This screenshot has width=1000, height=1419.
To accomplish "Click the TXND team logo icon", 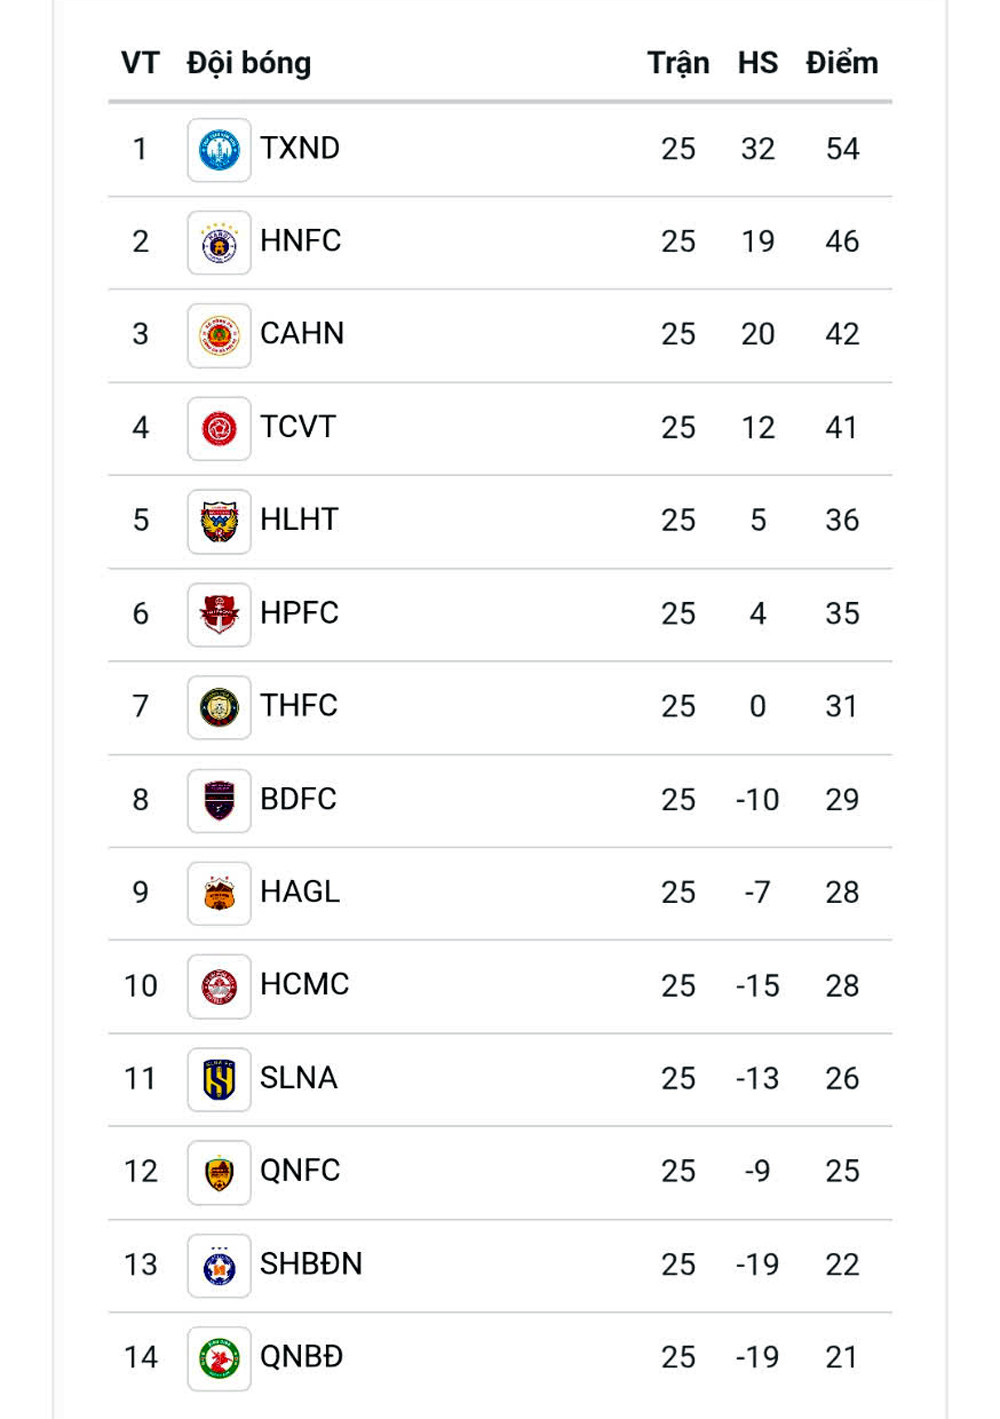I will click(x=219, y=150).
